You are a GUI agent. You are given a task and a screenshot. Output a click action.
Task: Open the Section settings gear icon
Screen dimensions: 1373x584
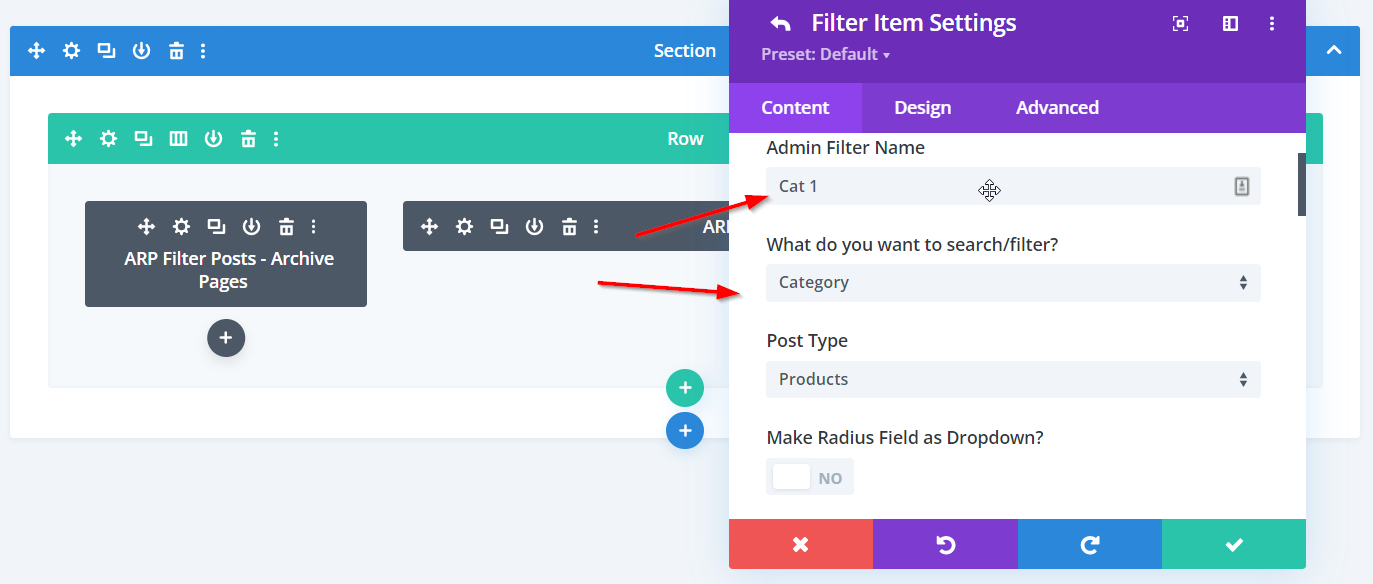pos(71,51)
